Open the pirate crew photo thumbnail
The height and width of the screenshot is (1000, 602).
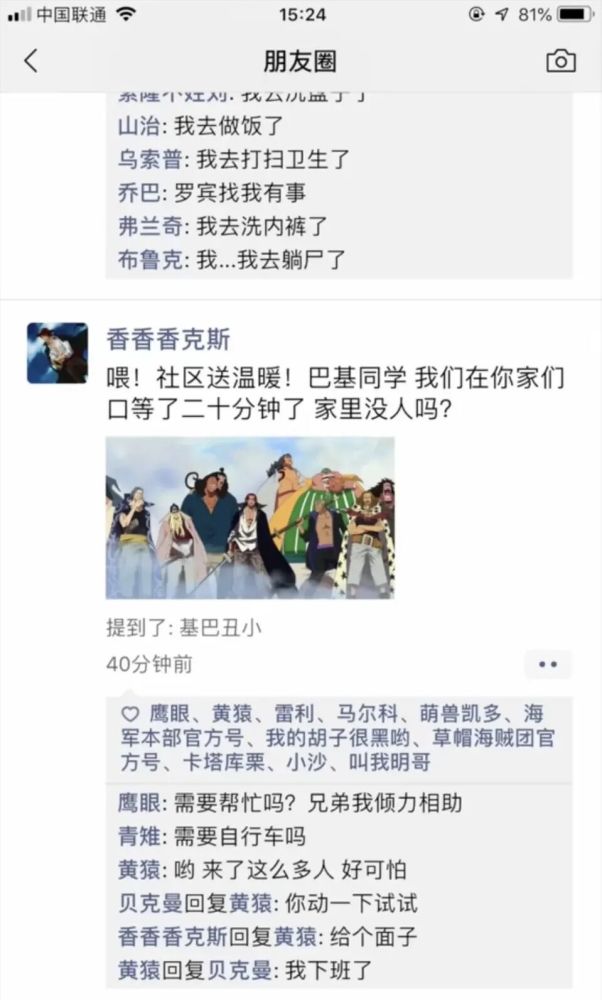(x=250, y=517)
